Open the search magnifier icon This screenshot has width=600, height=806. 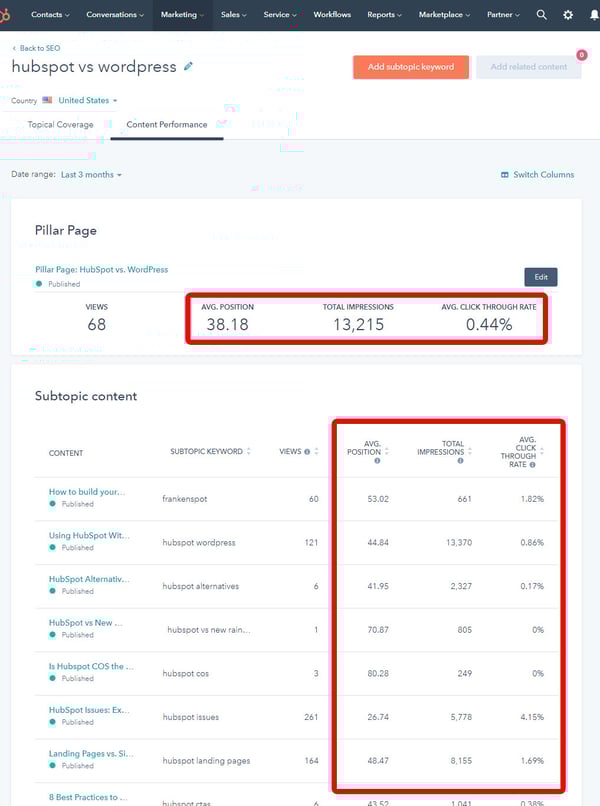tap(541, 15)
